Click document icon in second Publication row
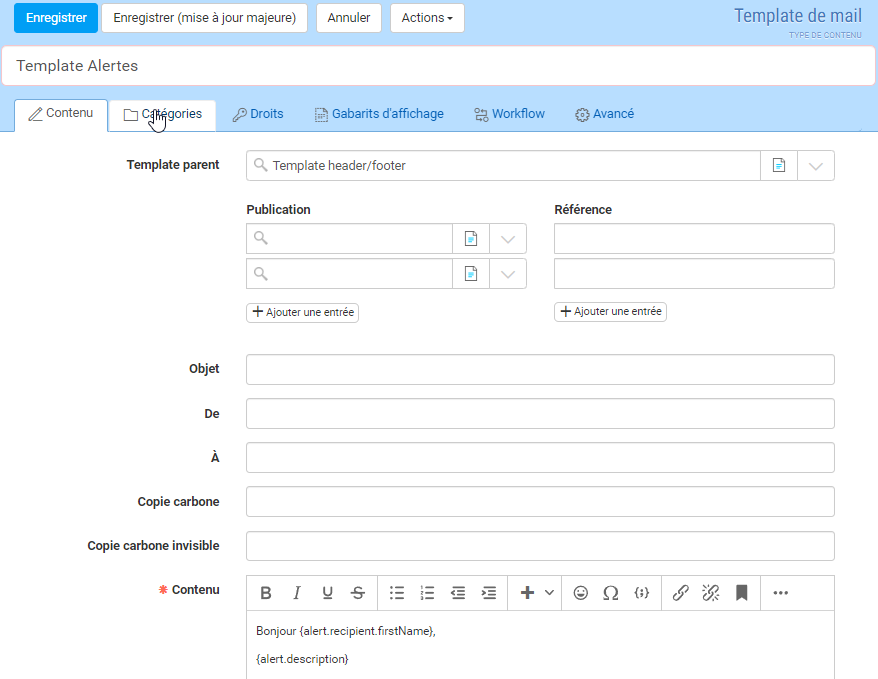The image size is (878, 679). pos(471,274)
